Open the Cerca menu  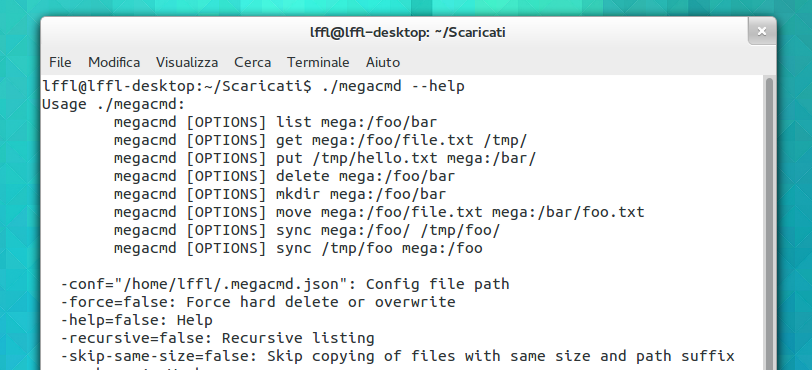pyautogui.click(x=252, y=62)
